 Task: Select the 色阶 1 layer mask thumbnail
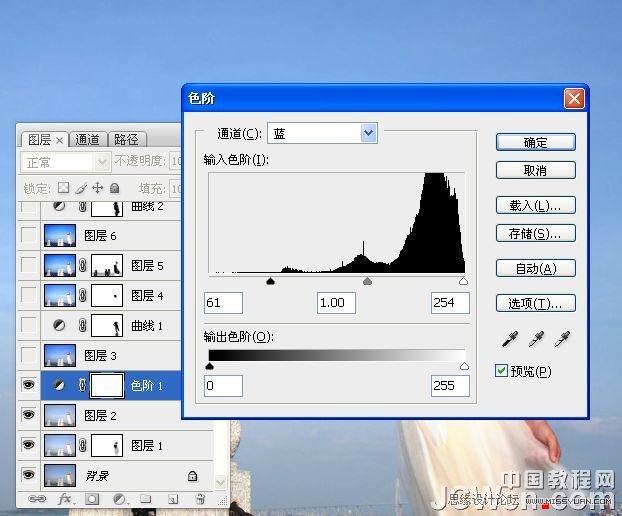[x=107, y=385]
